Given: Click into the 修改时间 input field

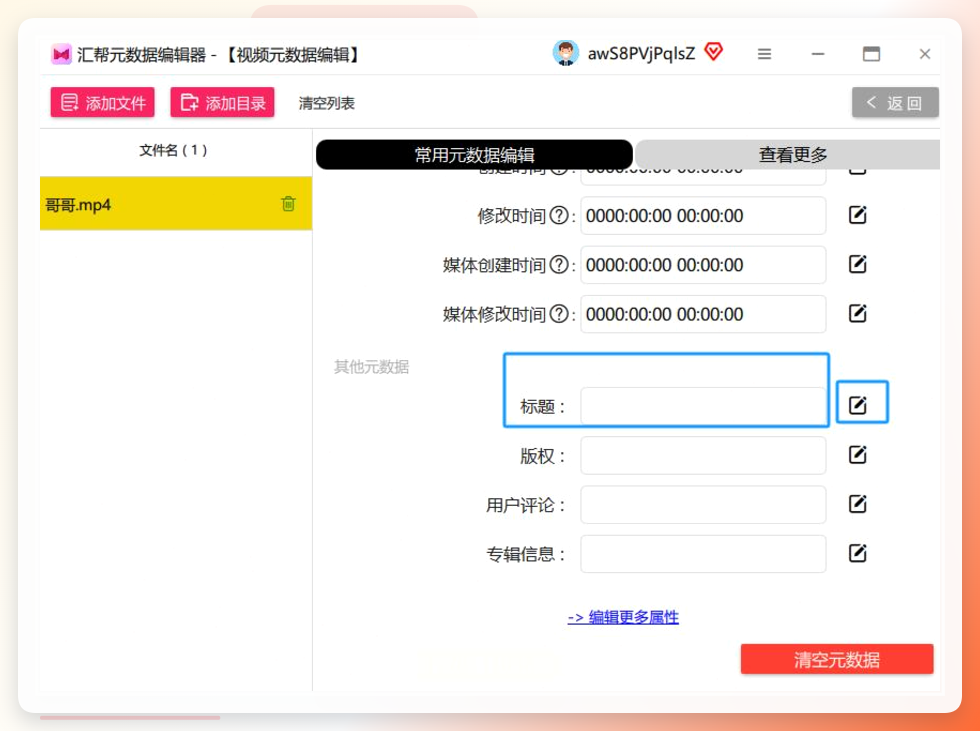Looking at the screenshot, I should pos(703,216).
